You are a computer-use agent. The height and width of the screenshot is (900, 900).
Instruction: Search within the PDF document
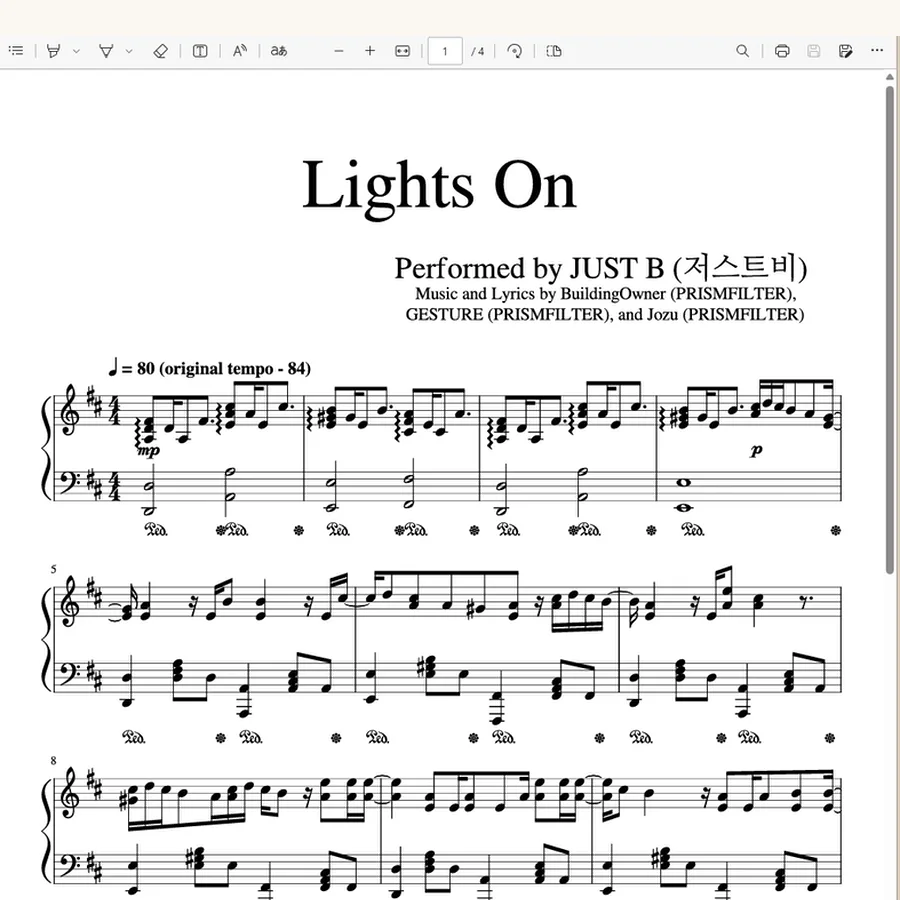pyautogui.click(x=742, y=51)
